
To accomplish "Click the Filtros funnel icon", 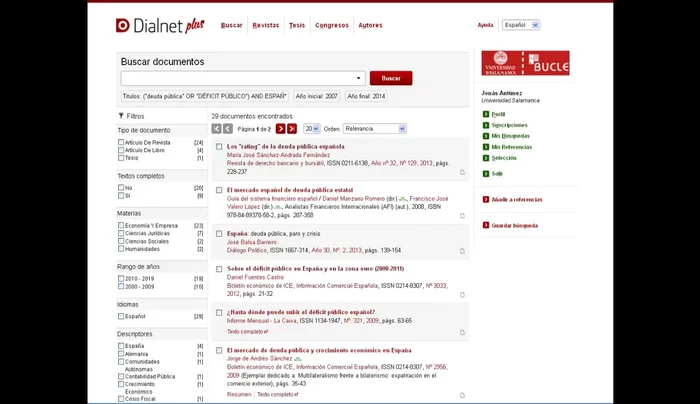I will pyautogui.click(x=121, y=116).
